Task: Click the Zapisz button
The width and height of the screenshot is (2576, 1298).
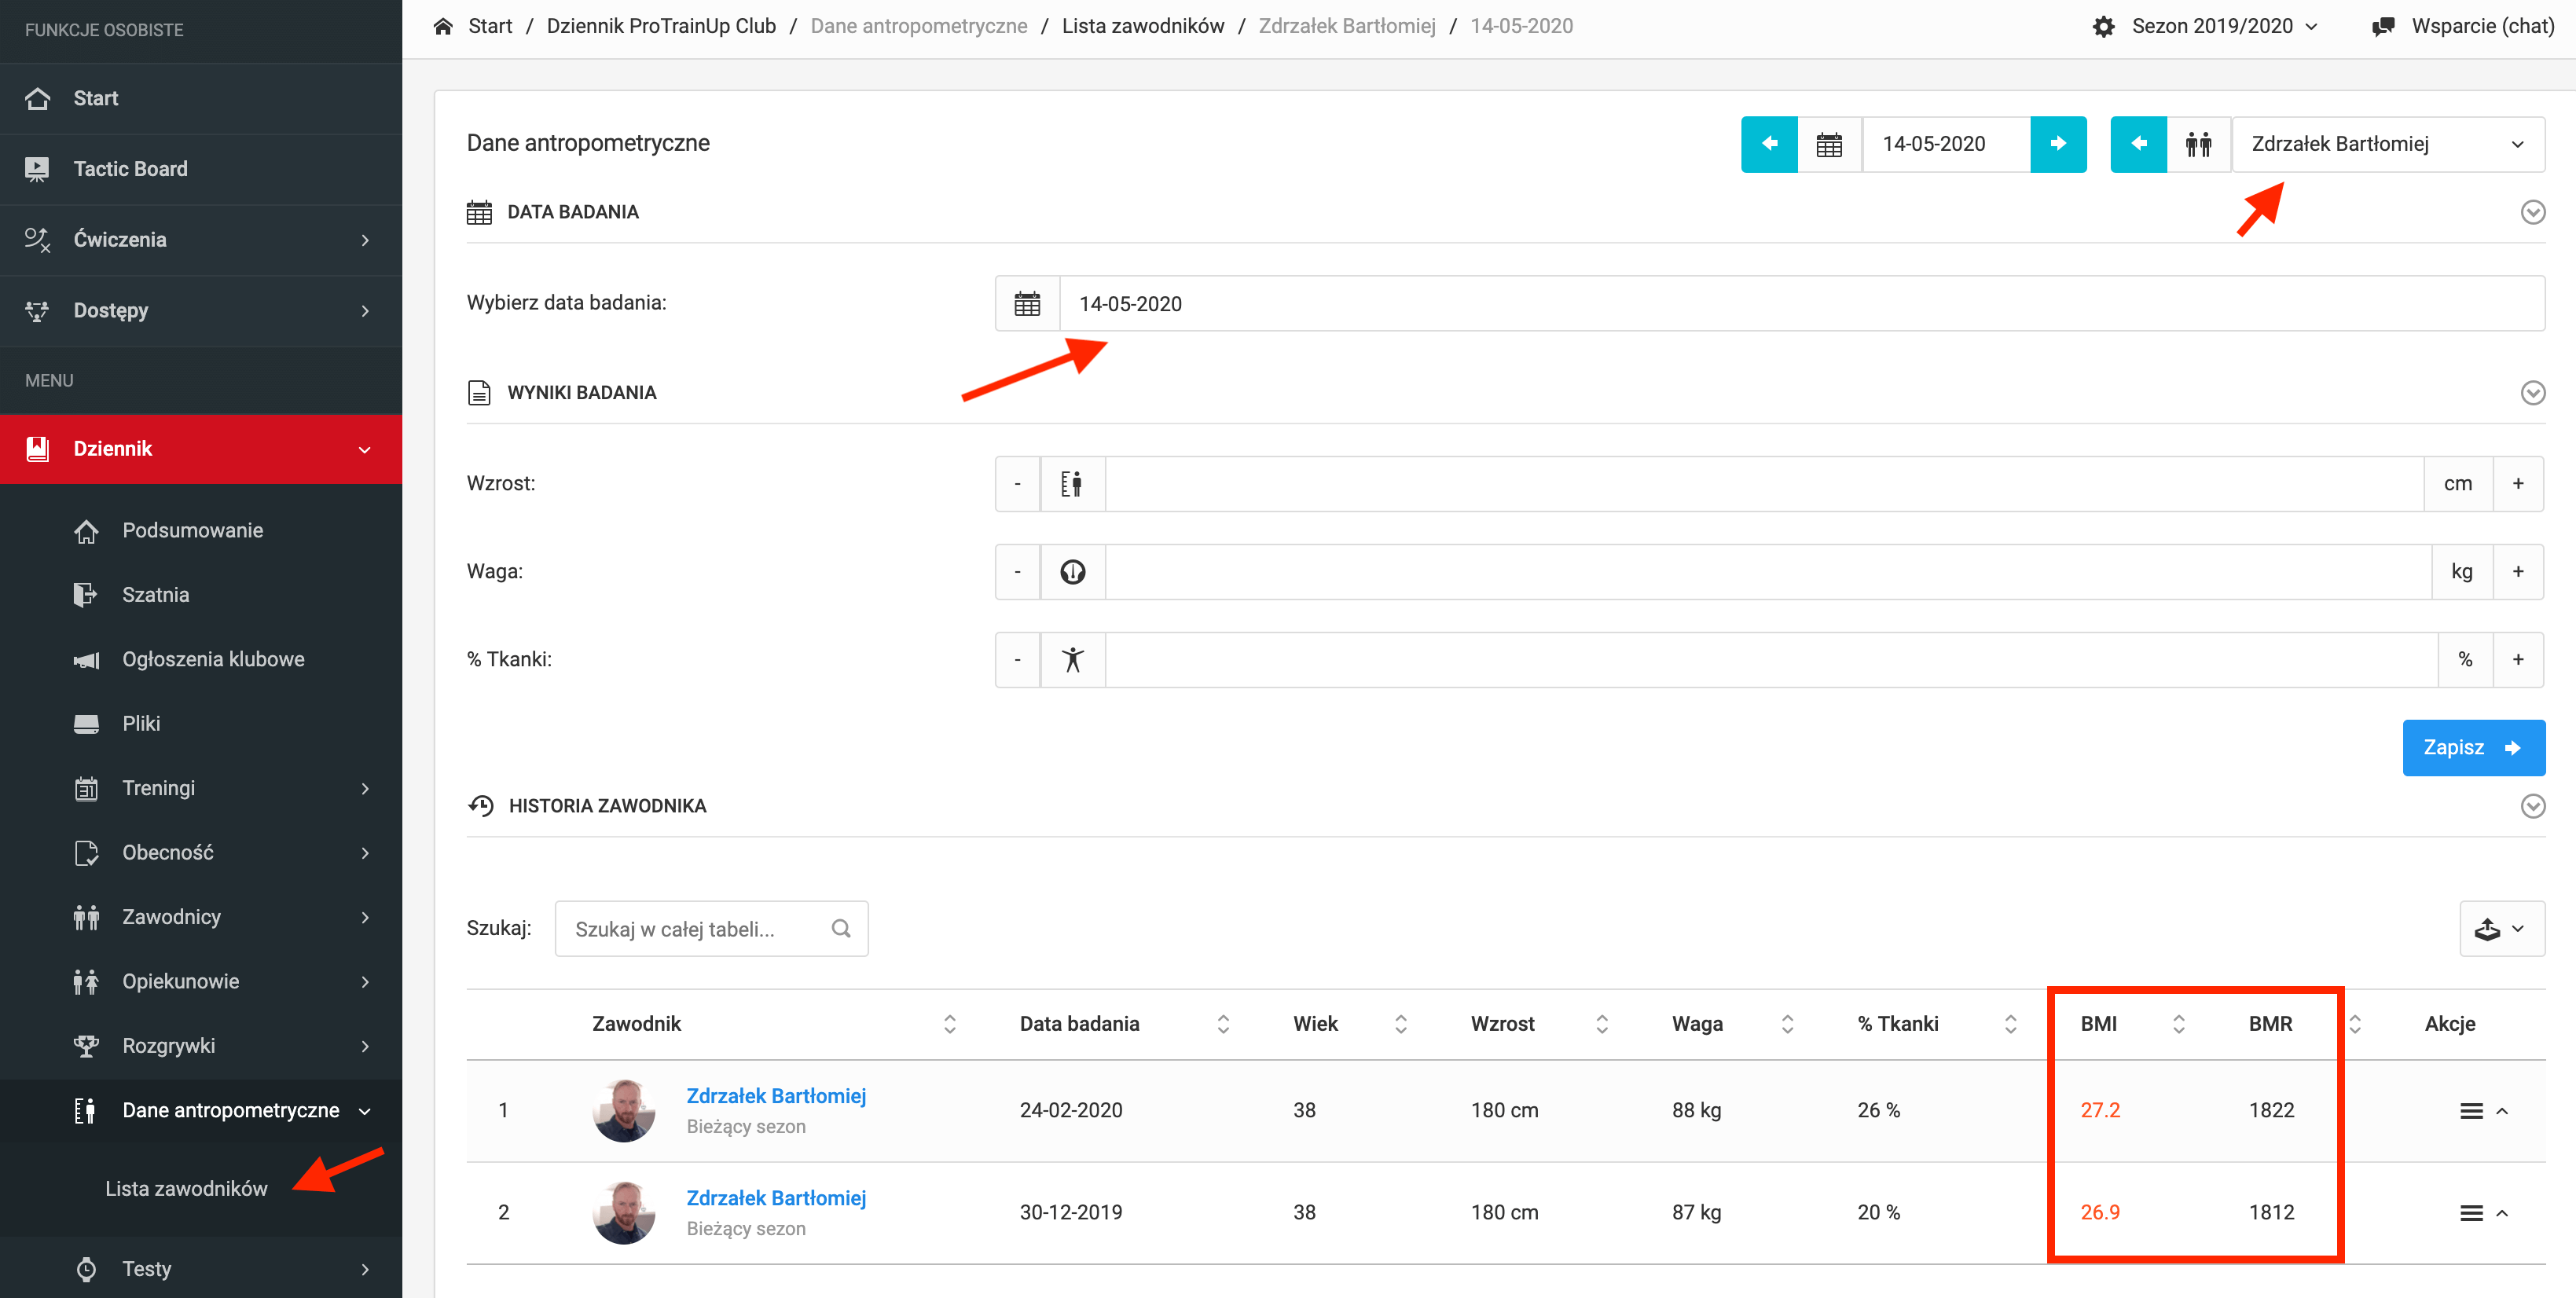Action: point(2472,748)
